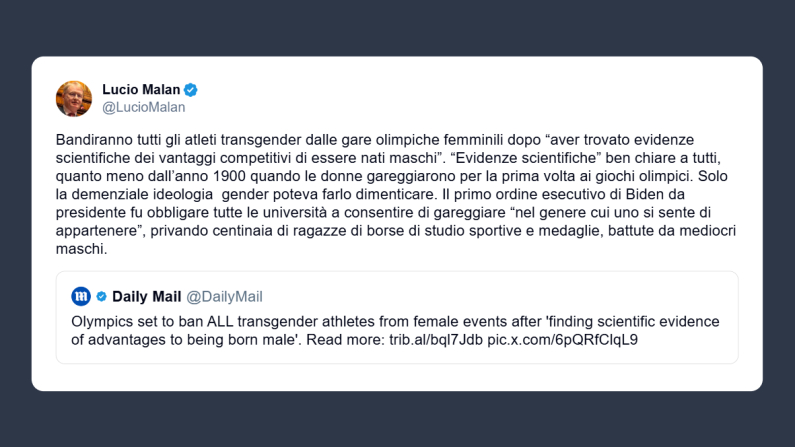Open the Lucio Malan display name
This screenshot has height=447, width=795.
point(140,90)
